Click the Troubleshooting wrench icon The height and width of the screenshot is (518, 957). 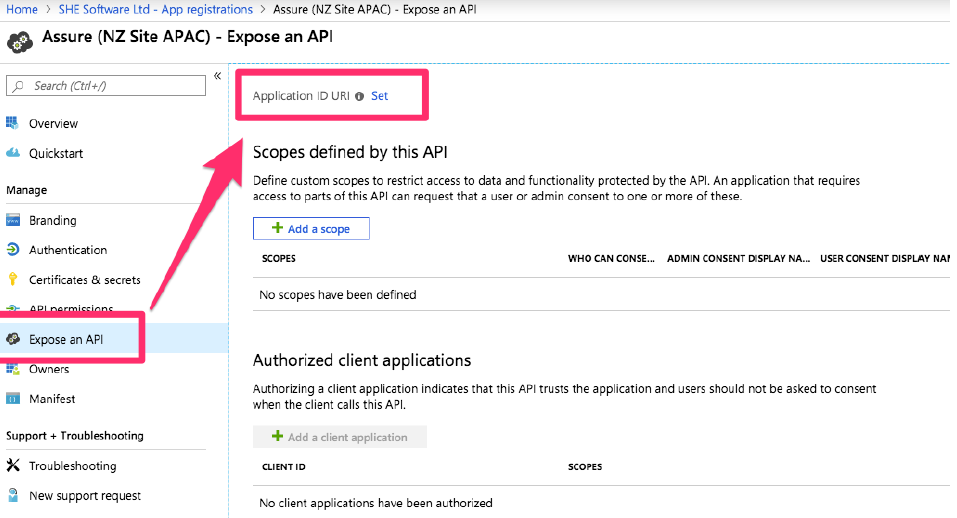[13, 466]
